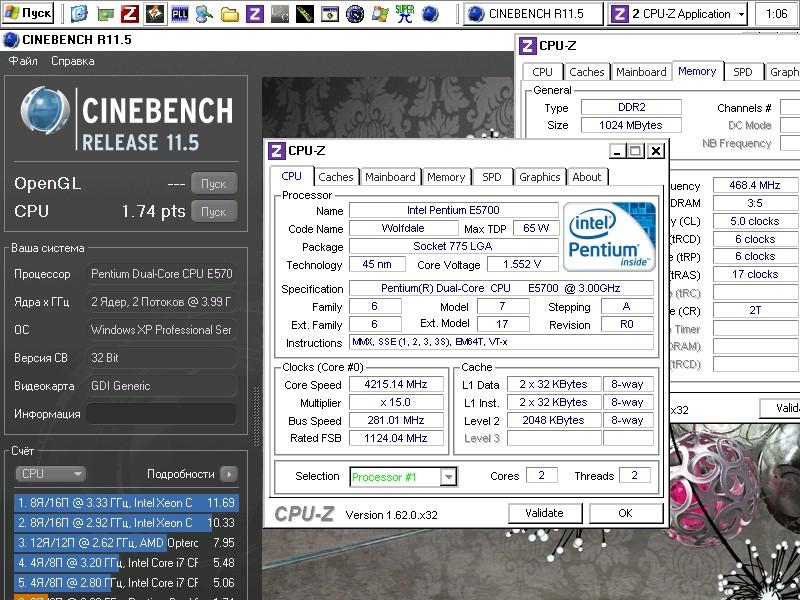Select ranking row 4 Intel Core i7 5.48
The width and height of the screenshot is (800, 600).
[126, 563]
